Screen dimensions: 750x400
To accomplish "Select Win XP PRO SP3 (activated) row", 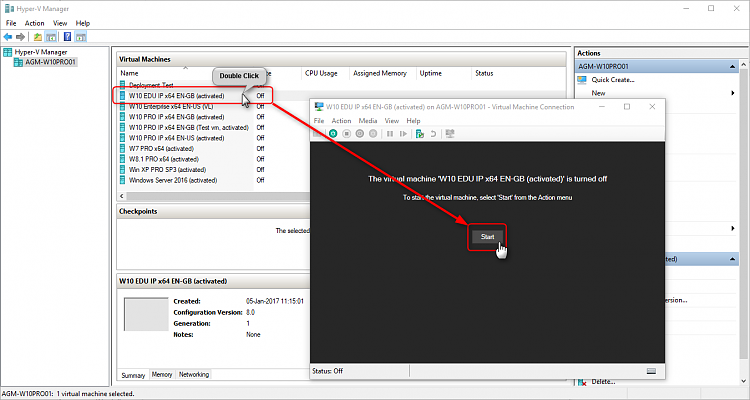I will [x=167, y=169].
